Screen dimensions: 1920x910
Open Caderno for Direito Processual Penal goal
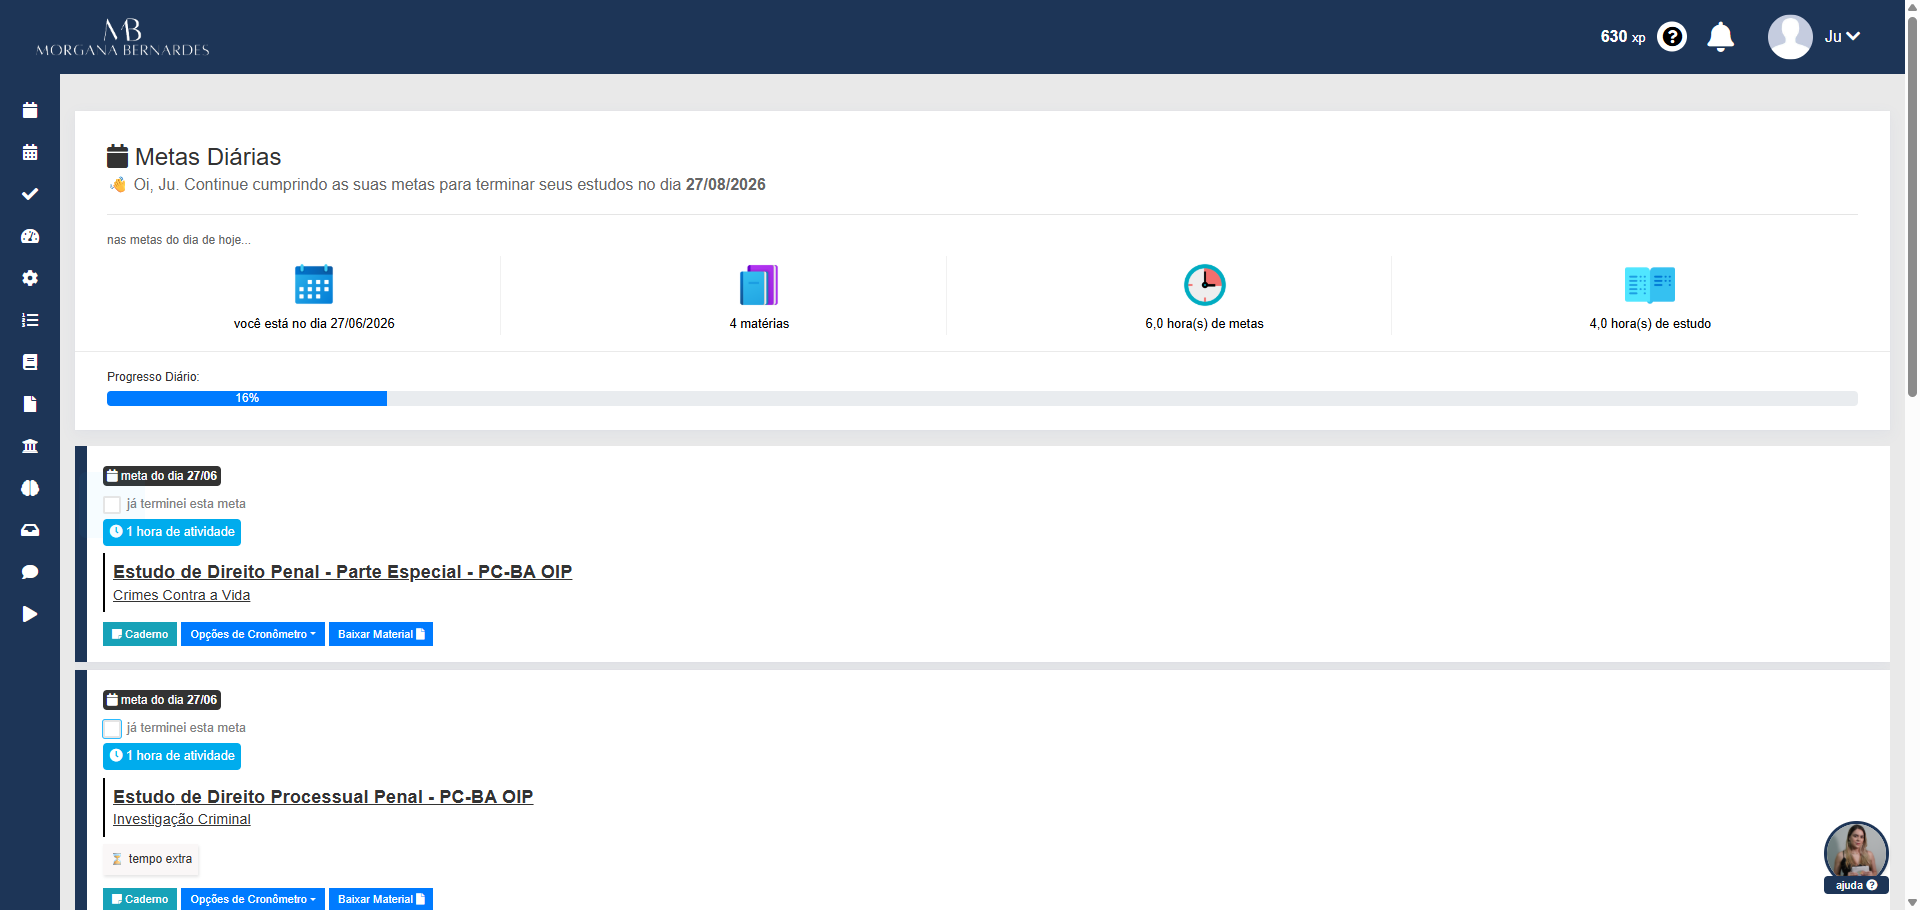pos(140,899)
